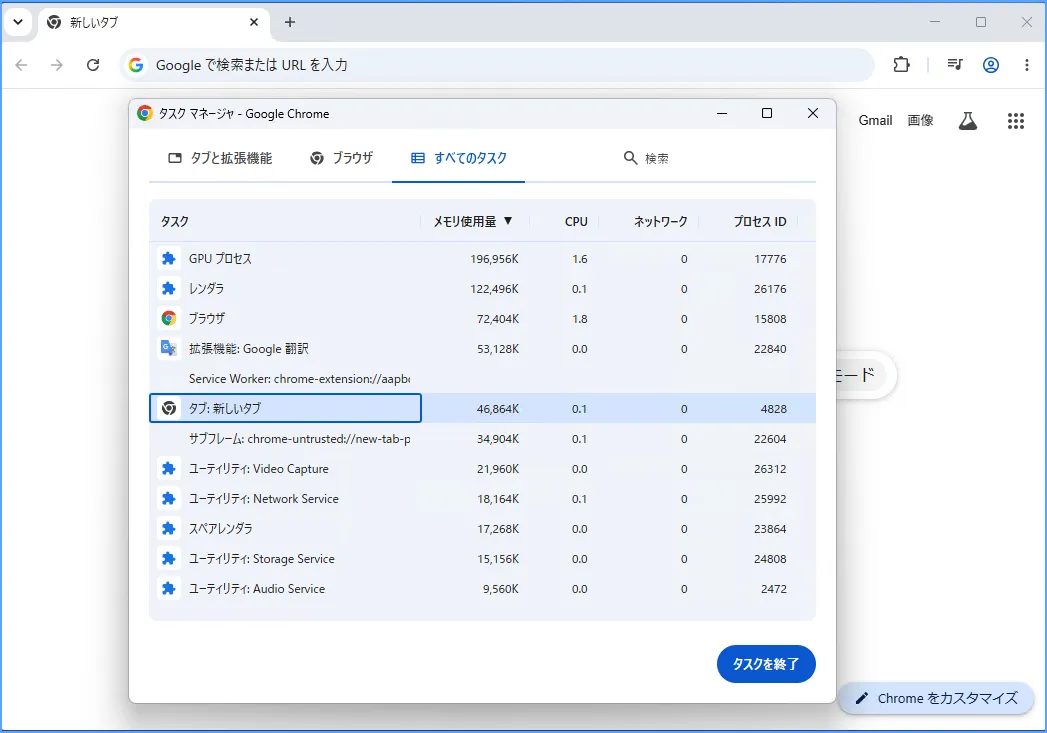Click the Storage Service utility icon

pyautogui.click(x=168, y=559)
